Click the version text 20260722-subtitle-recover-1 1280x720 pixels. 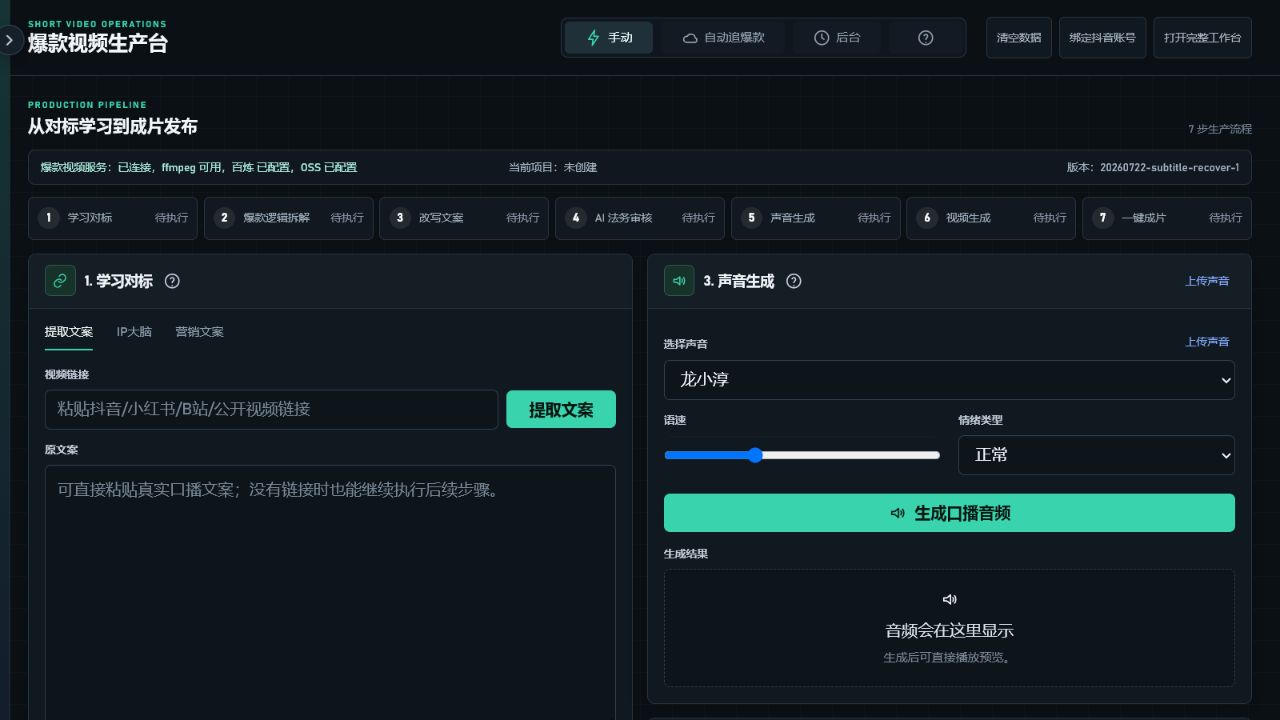click(1169, 167)
